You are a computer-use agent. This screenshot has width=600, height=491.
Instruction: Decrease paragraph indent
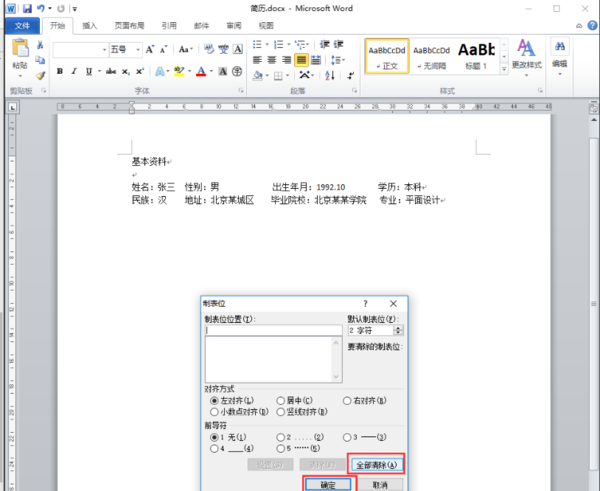[324, 44]
